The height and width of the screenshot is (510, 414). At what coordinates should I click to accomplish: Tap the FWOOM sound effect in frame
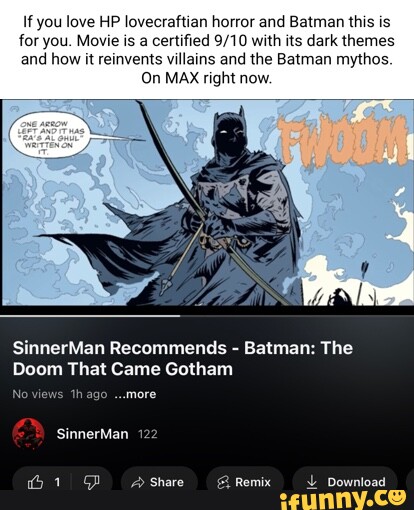(344, 141)
